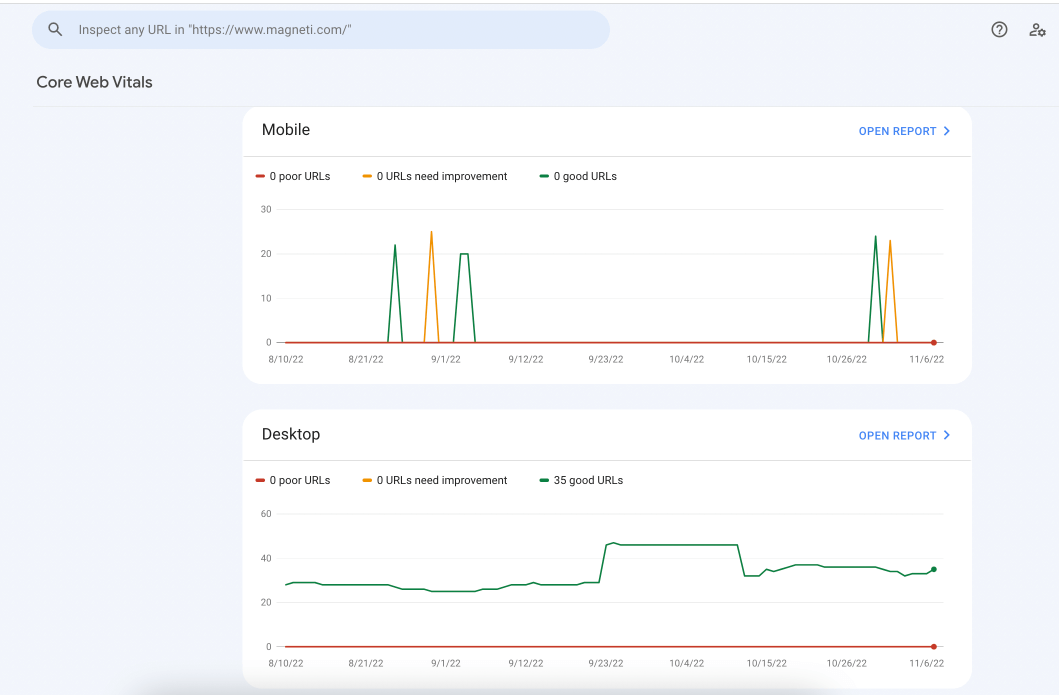Focus the Inspect any URL search field
Screen dimensions: 1059x695
tap(321, 30)
